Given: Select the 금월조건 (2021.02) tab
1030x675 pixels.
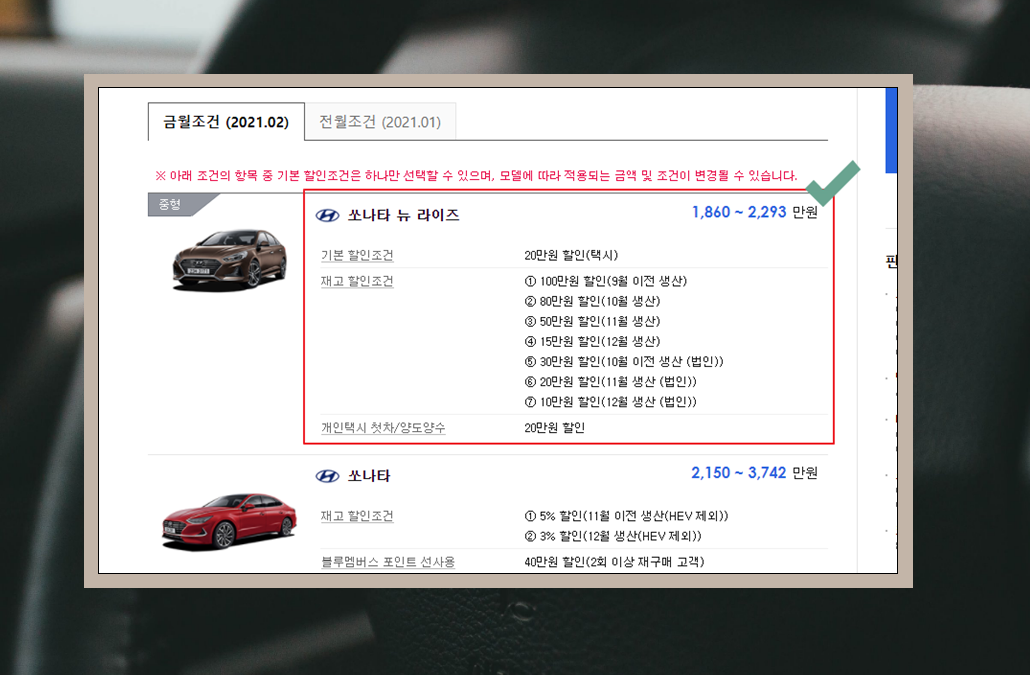Looking at the screenshot, I should click(226, 121).
